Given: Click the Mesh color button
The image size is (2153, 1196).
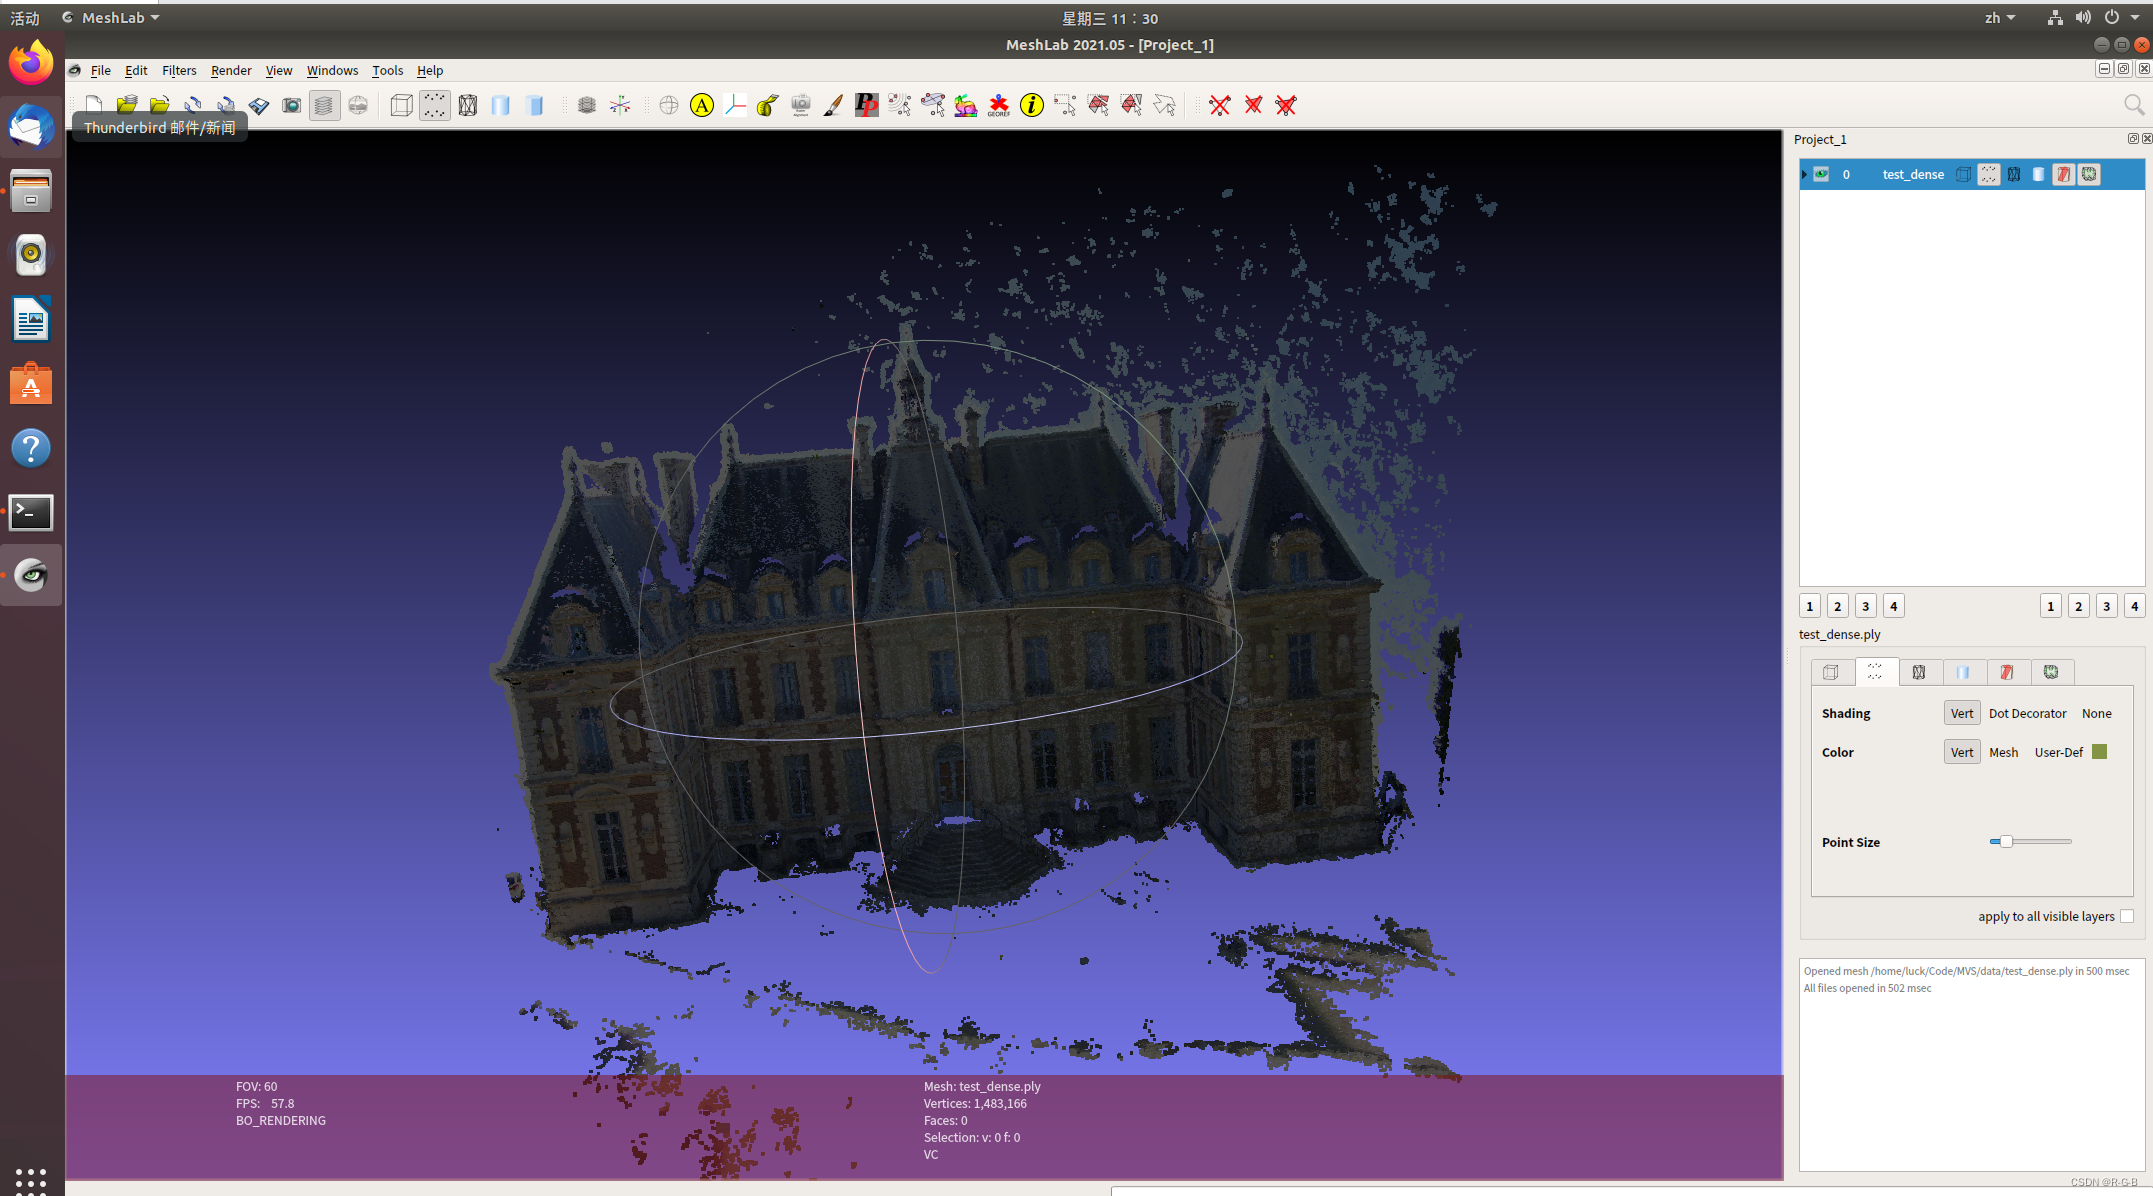Looking at the screenshot, I should [x=2003, y=752].
